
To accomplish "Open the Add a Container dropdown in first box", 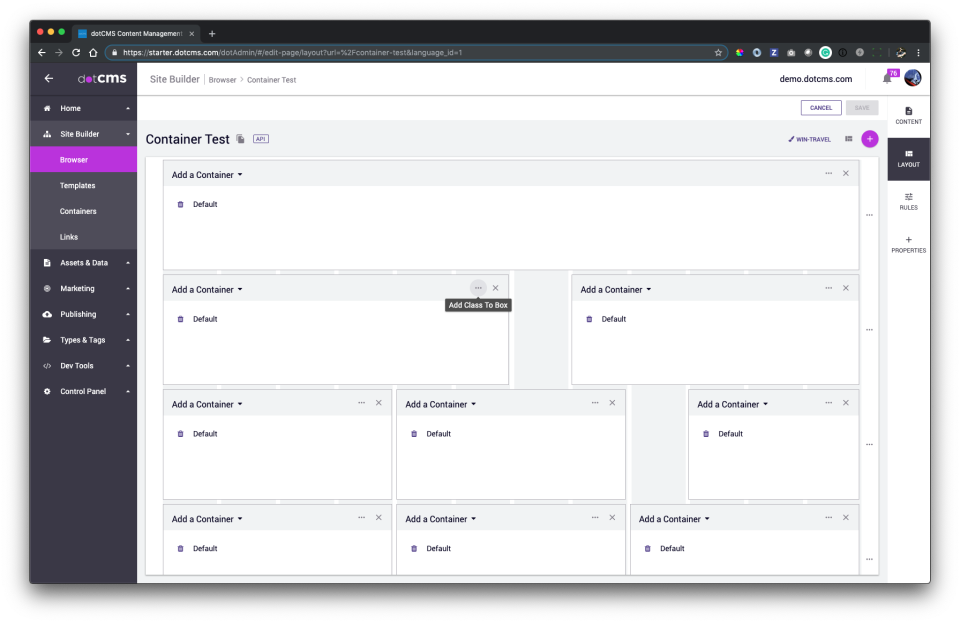I will click(x=206, y=174).
